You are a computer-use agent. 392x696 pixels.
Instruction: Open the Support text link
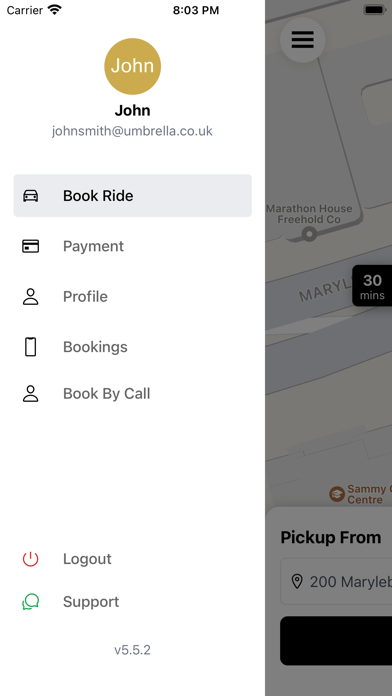91,602
